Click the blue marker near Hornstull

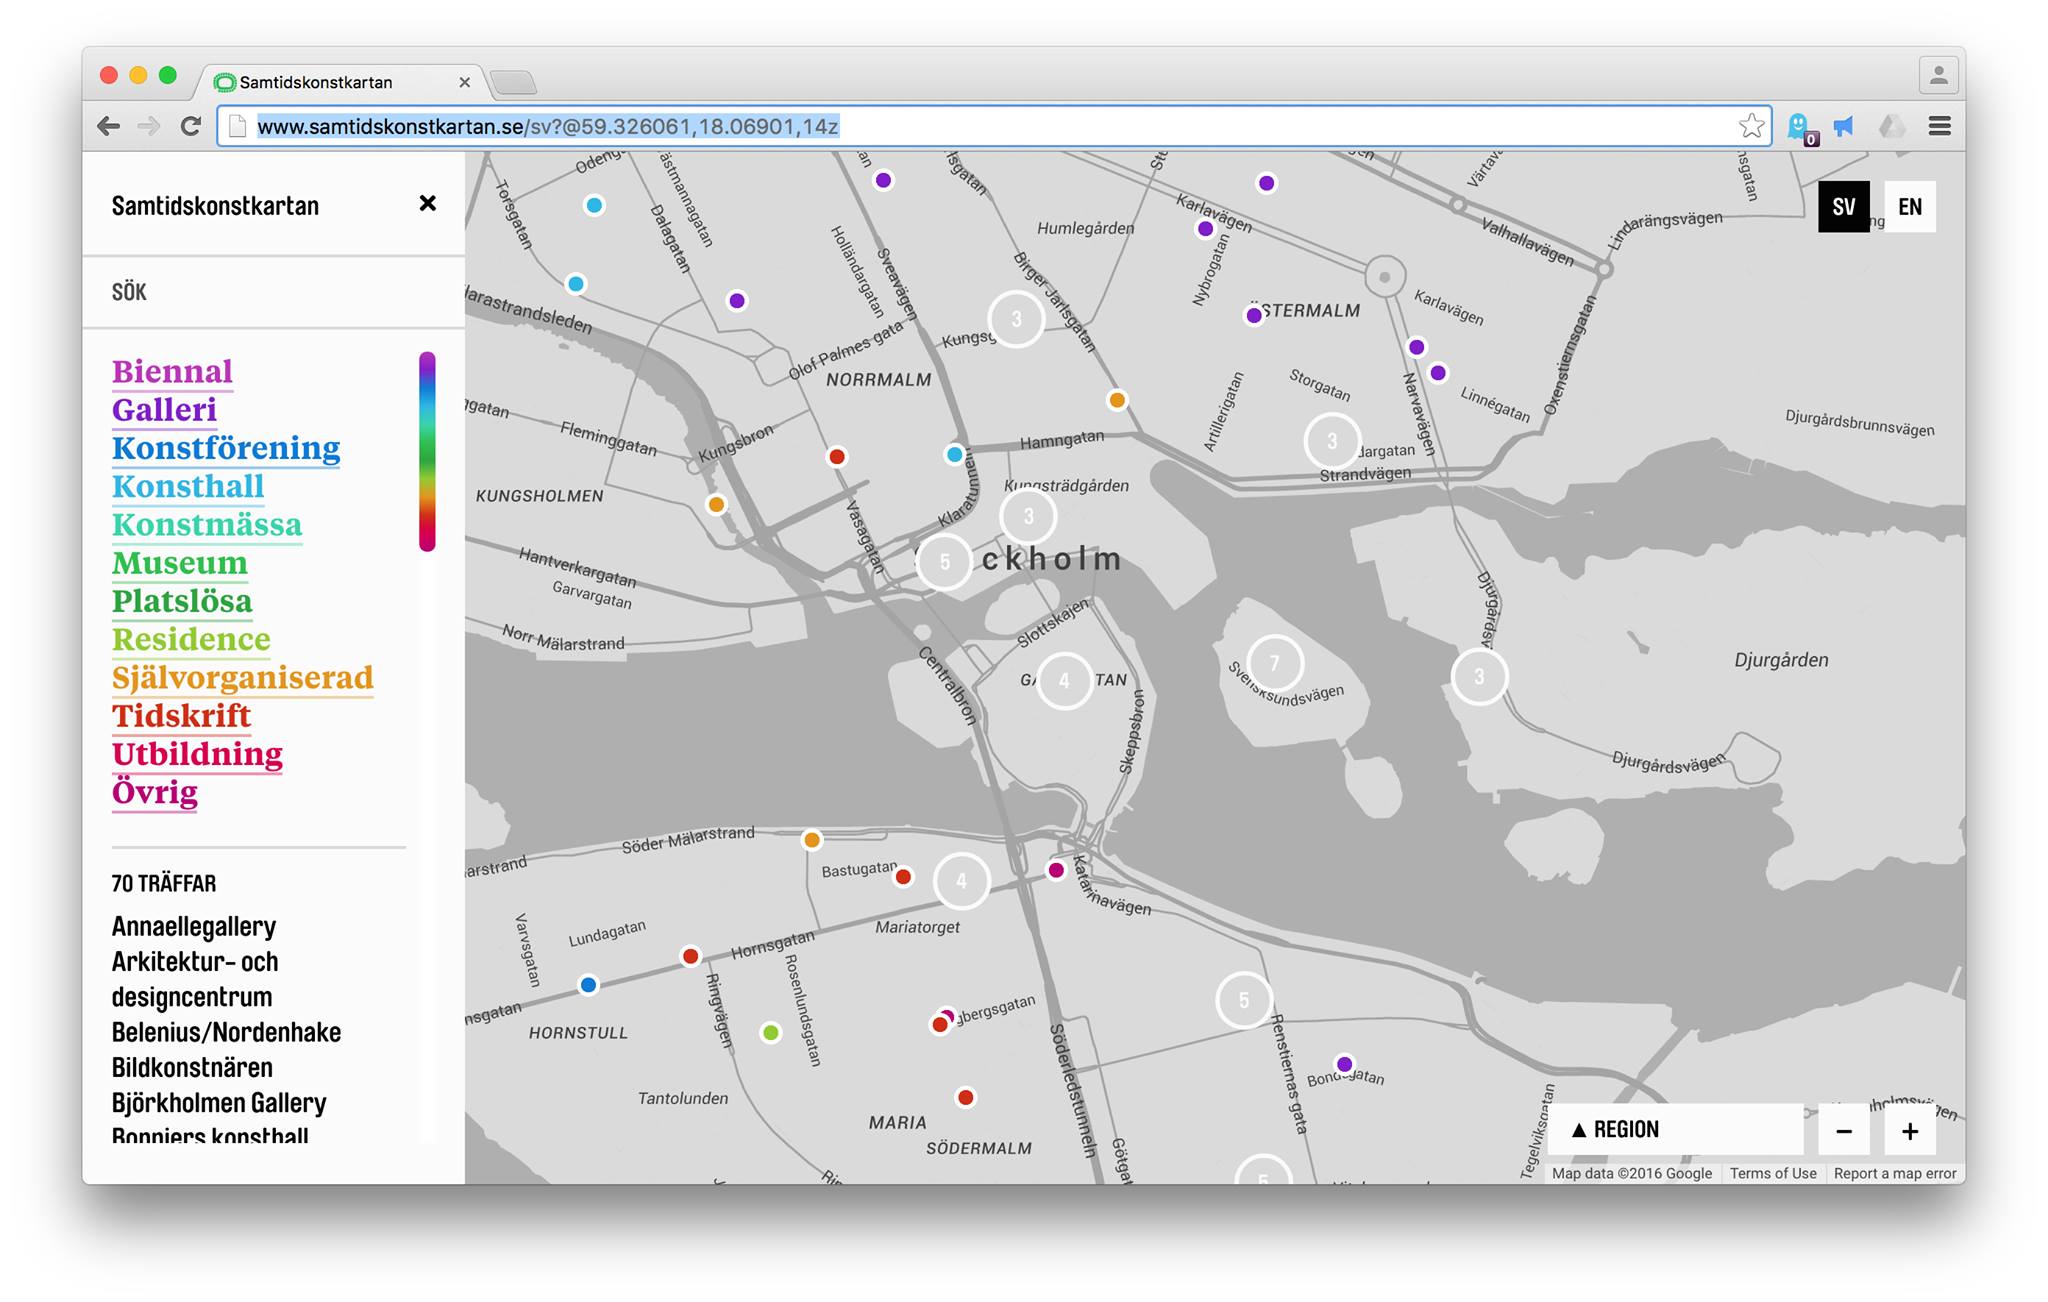tap(588, 985)
